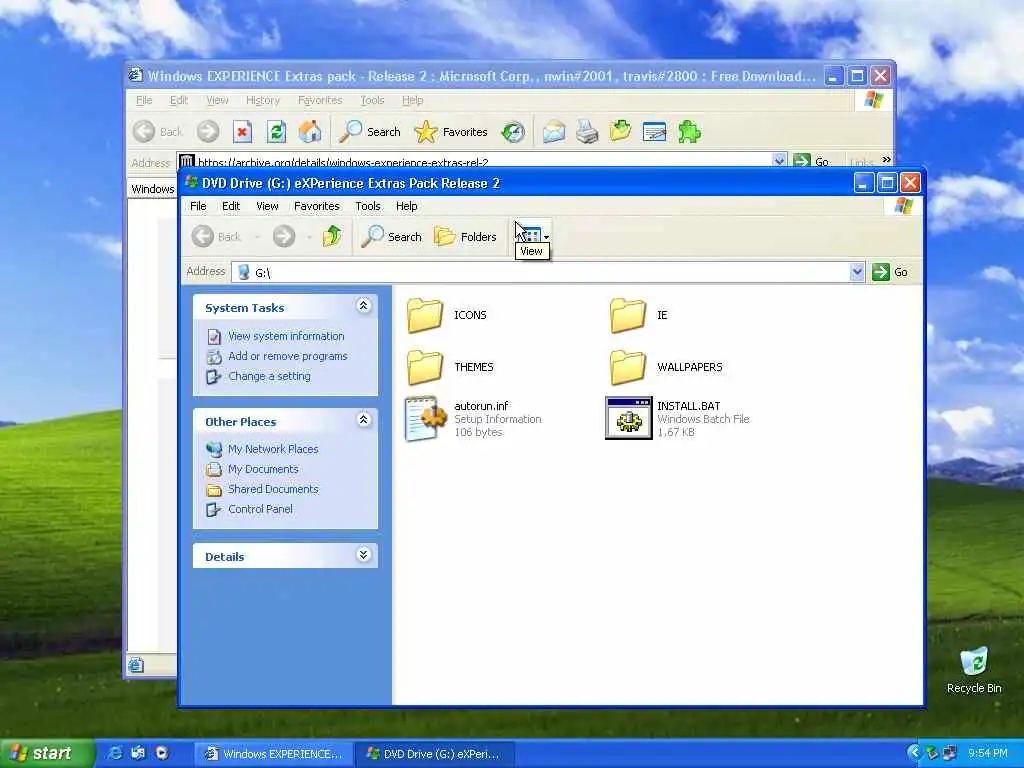The height and width of the screenshot is (768, 1024).
Task: Click Refresh icon in Internet Explorer toolbar
Action: coord(276,132)
